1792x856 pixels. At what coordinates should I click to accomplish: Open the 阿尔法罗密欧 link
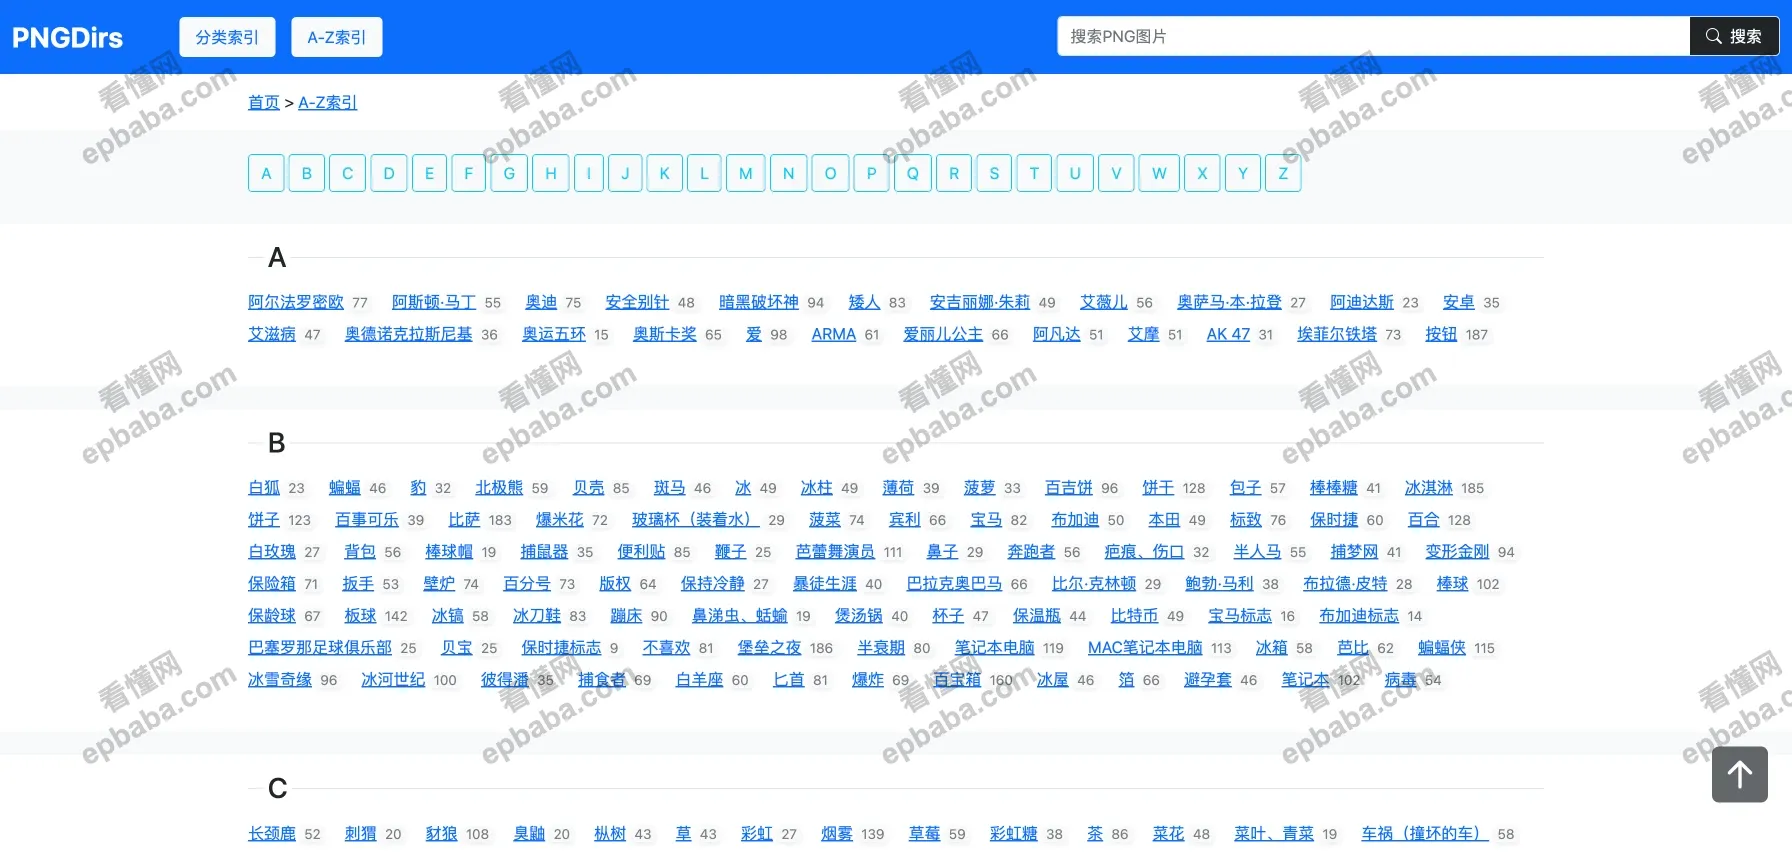pyautogui.click(x=296, y=302)
